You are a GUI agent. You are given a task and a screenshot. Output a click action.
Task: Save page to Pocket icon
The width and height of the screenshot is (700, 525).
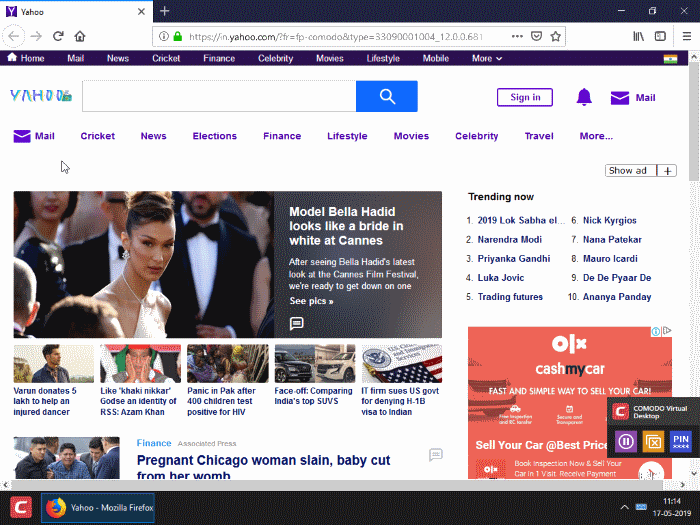click(537, 36)
